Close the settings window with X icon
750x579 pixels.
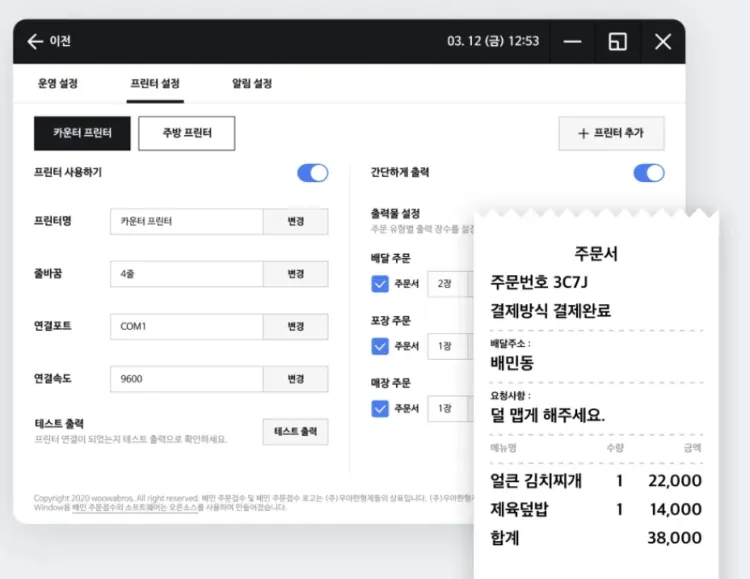click(x=662, y=41)
